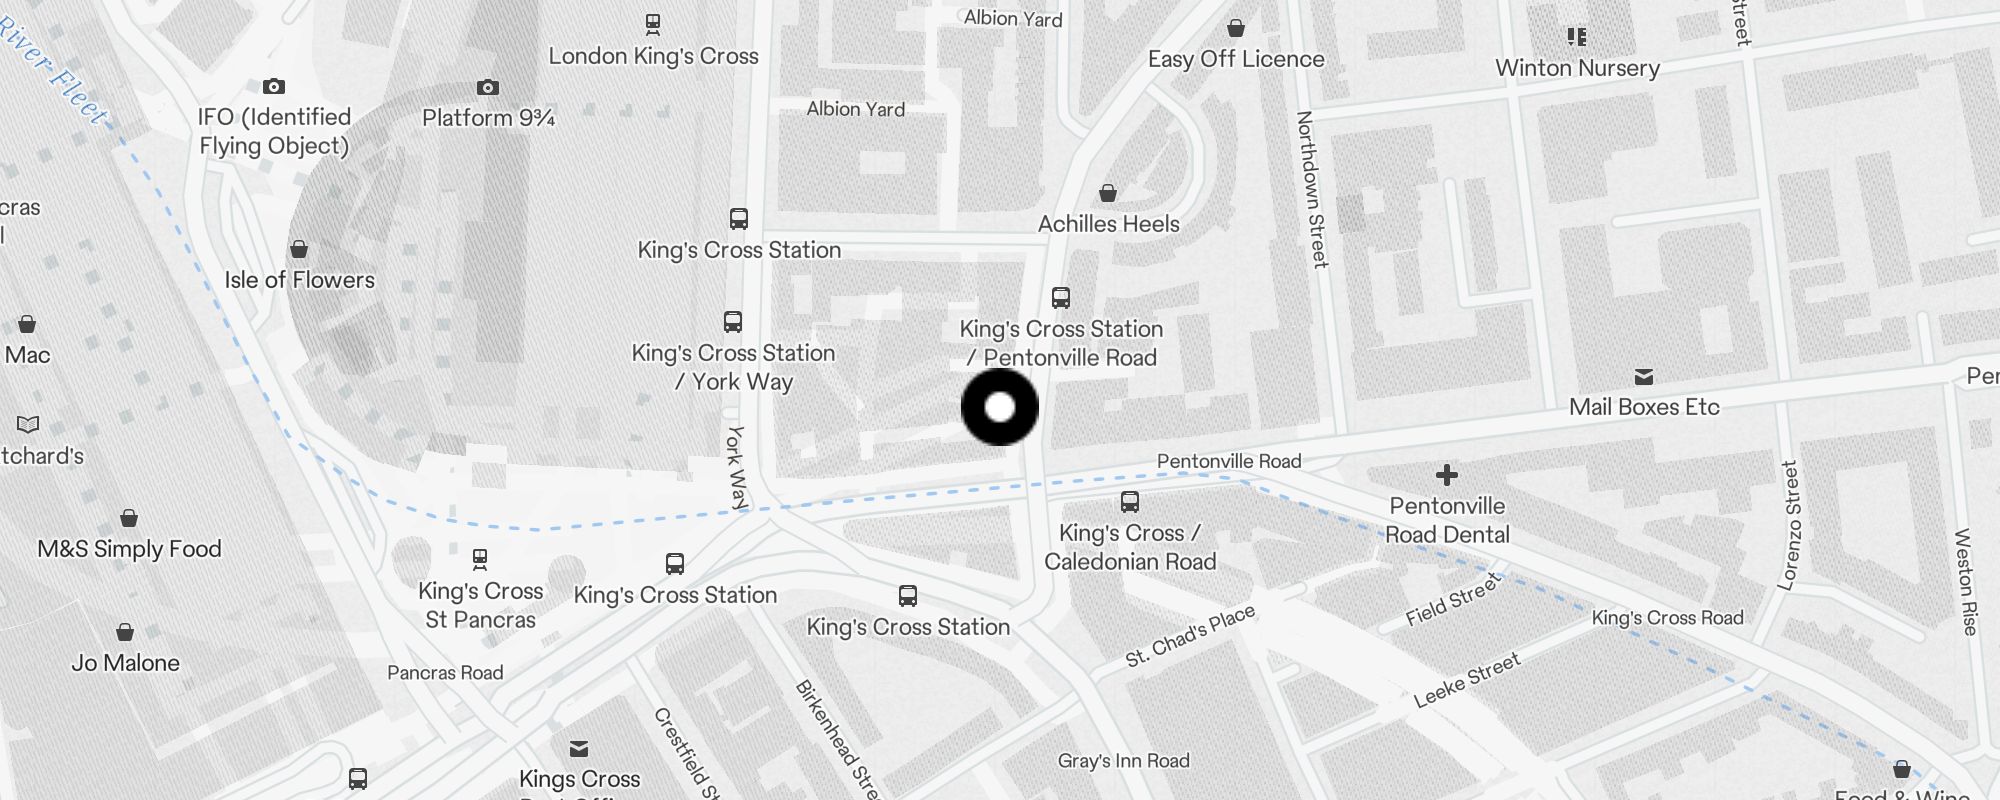Screen dimensions: 2000x800
Task: Click the Easy Off Licence shop icon
Action: (x=1236, y=28)
